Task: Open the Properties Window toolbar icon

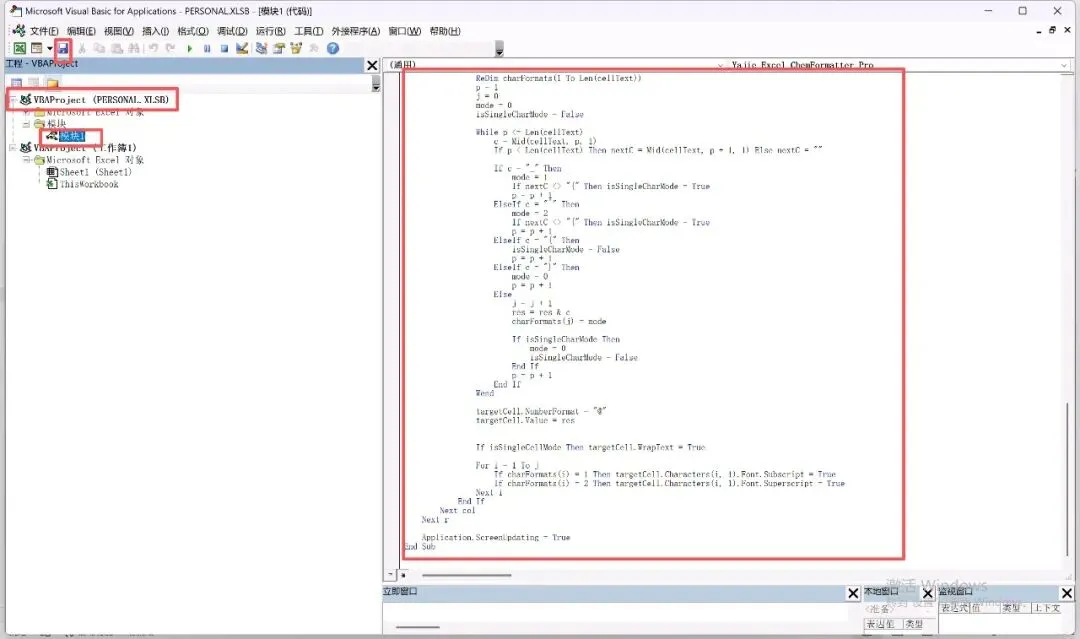Action: (x=279, y=48)
